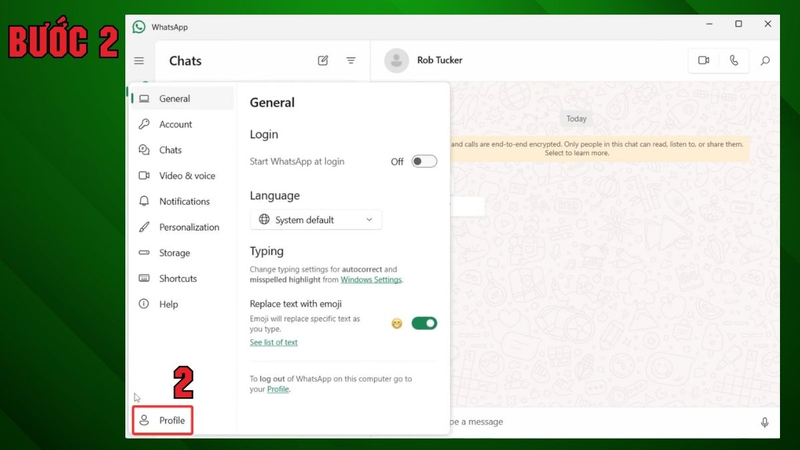Open Help section

click(183, 304)
